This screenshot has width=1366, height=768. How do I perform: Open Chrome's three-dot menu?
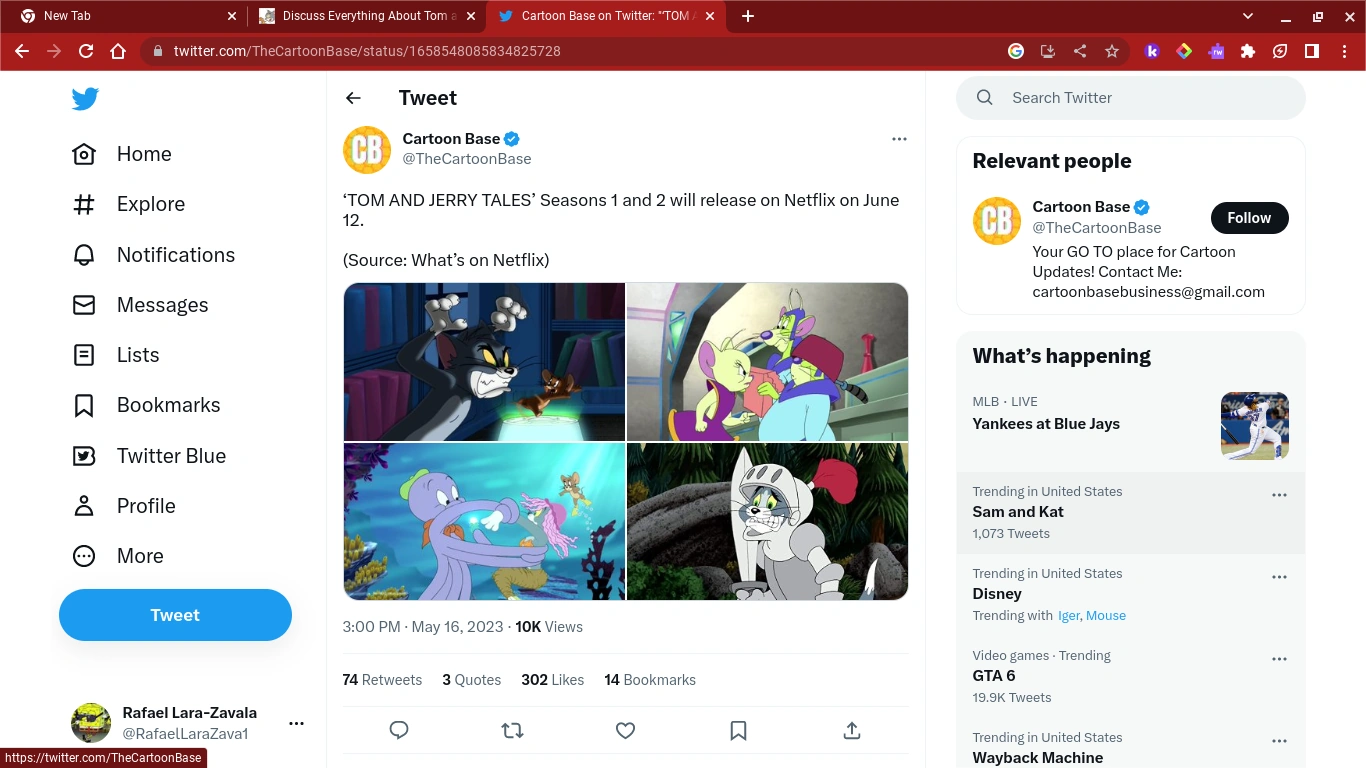coord(1343,51)
